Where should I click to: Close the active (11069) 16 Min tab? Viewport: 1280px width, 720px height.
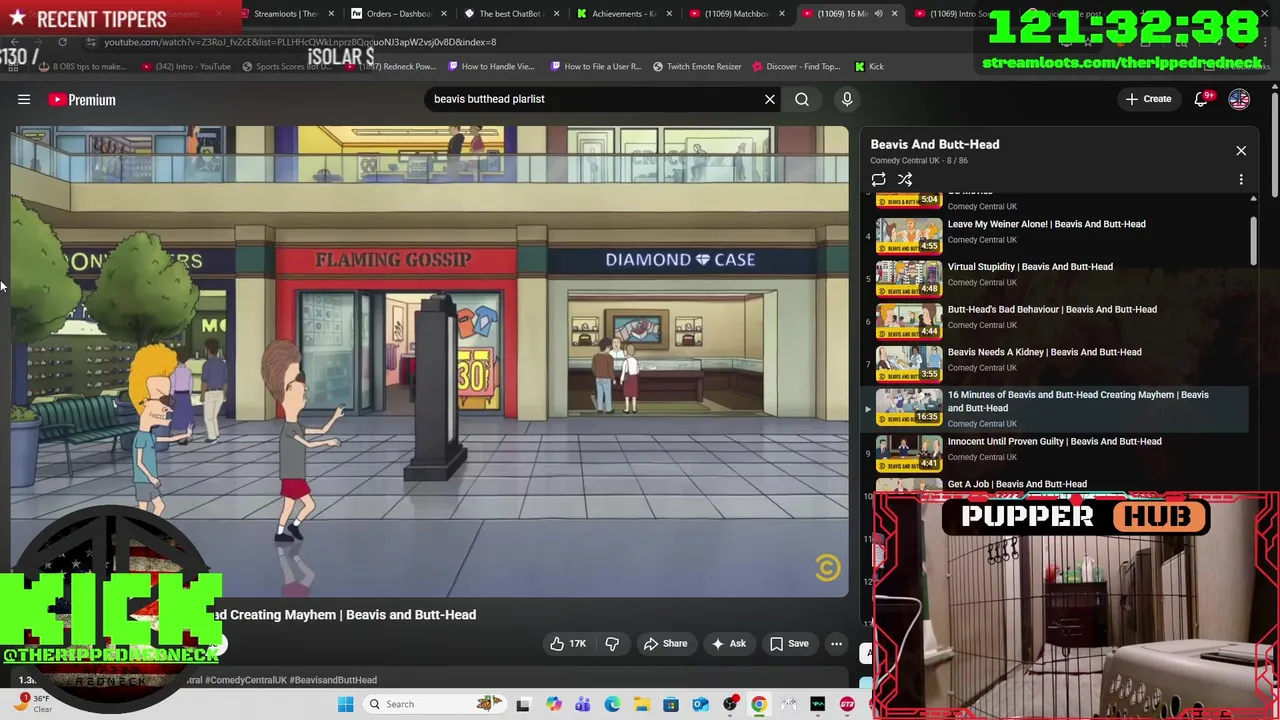click(x=894, y=14)
